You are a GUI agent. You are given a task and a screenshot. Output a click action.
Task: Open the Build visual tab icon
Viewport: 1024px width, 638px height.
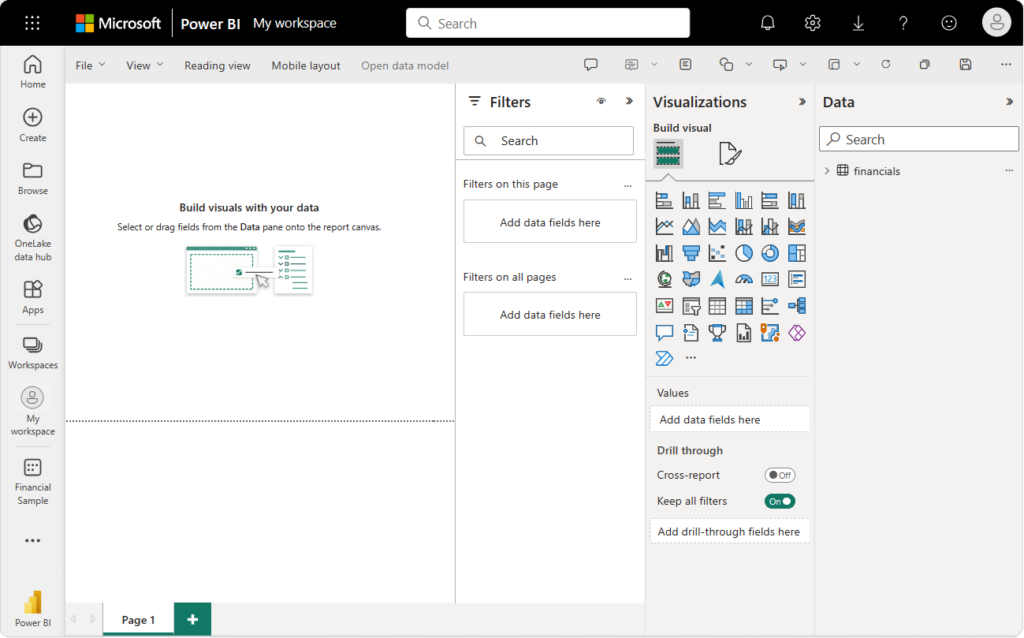coord(668,154)
